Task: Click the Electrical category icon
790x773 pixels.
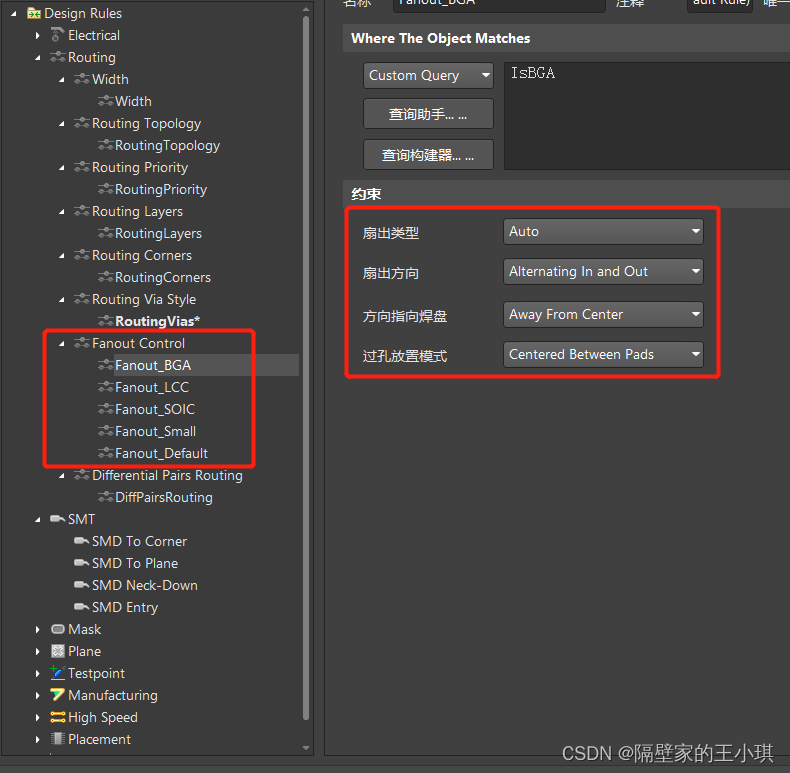Action: pos(58,35)
